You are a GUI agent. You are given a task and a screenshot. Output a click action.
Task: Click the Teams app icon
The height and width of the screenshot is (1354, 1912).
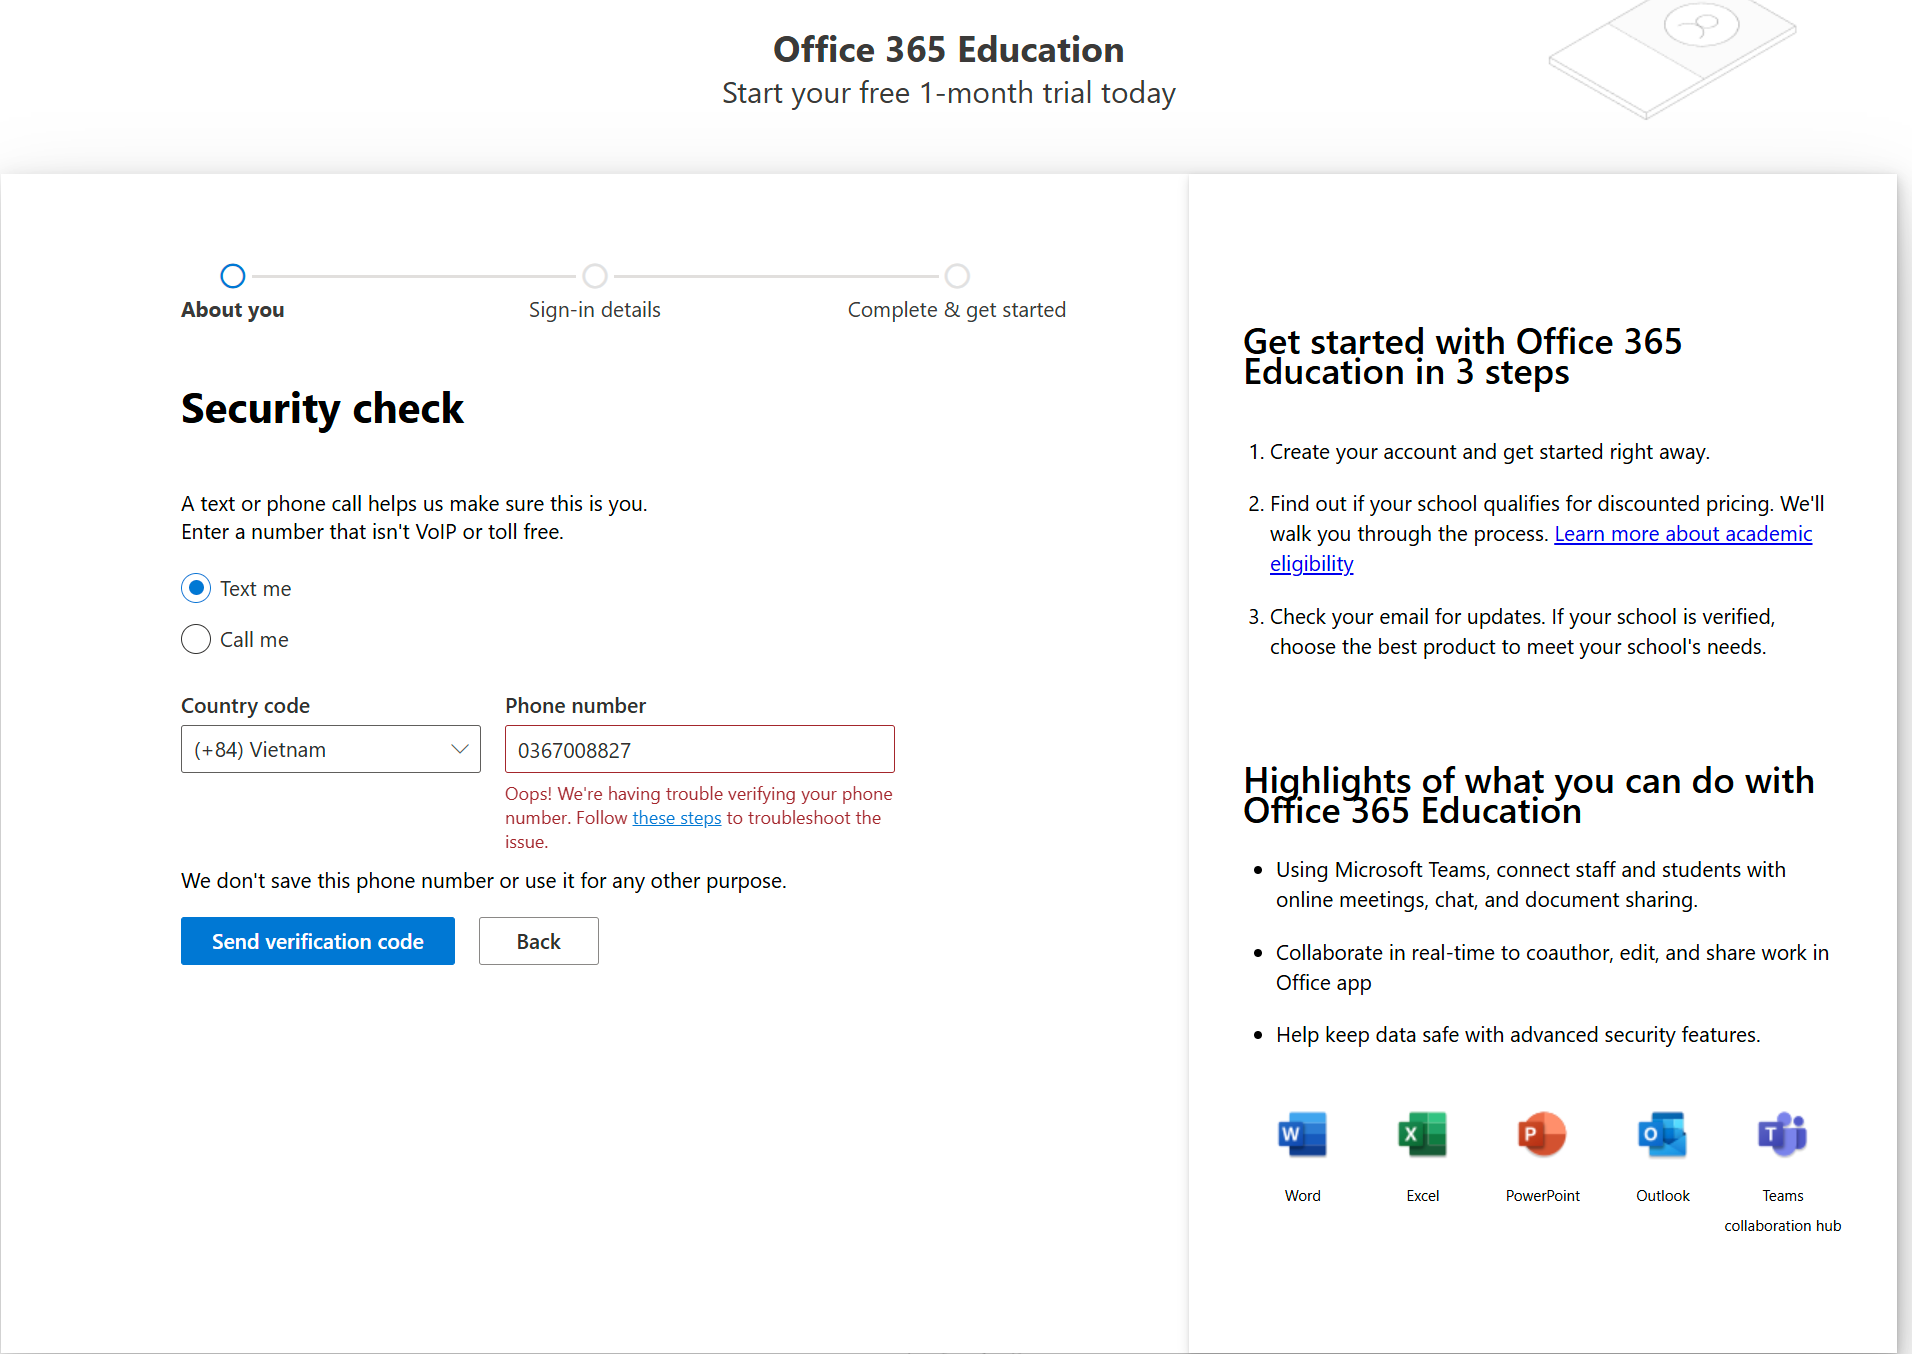[x=1782, y=1134]
